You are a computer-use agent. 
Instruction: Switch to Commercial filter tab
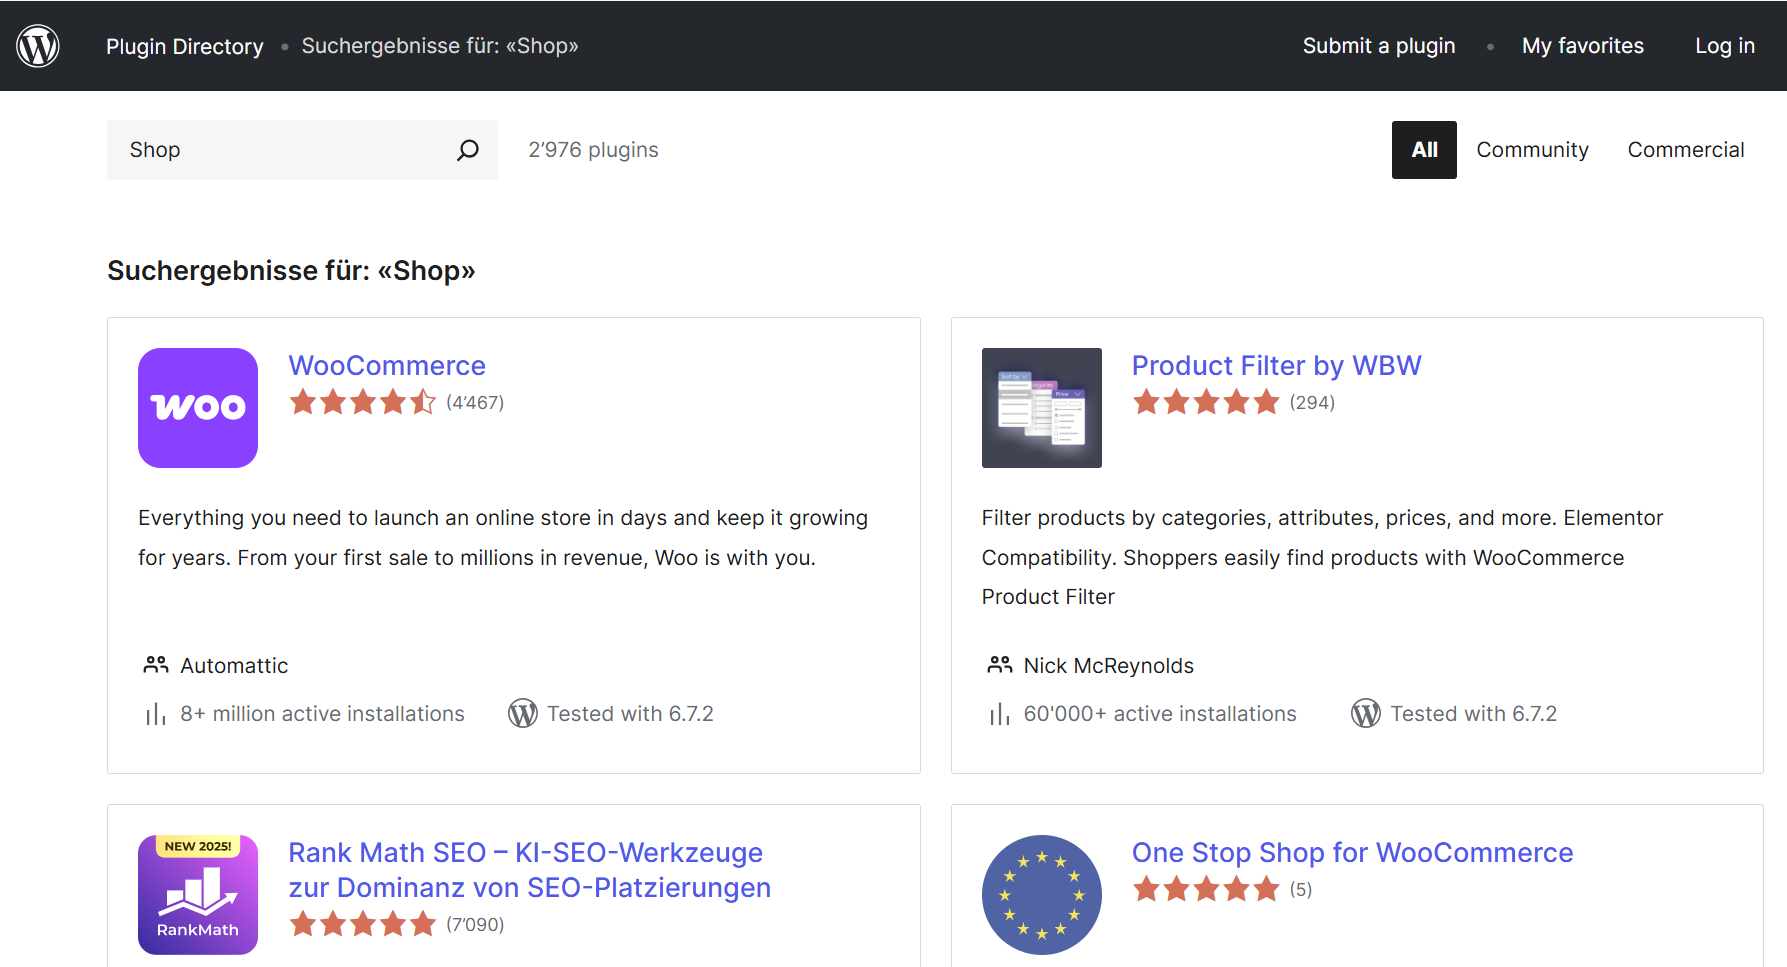click(1685, 150)
